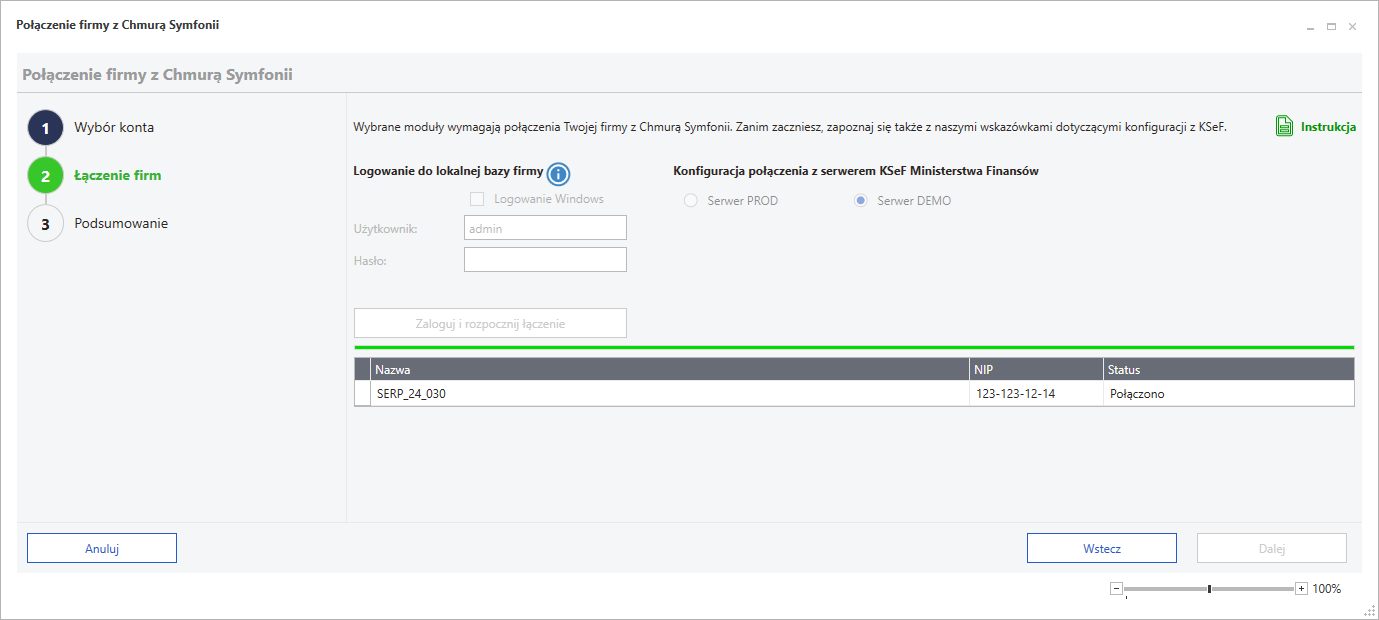Click Zaloguj i rozpocznij łączenie button
Image resolution: width=1379 pixels, height=620 pixels.
pos(490,323)
